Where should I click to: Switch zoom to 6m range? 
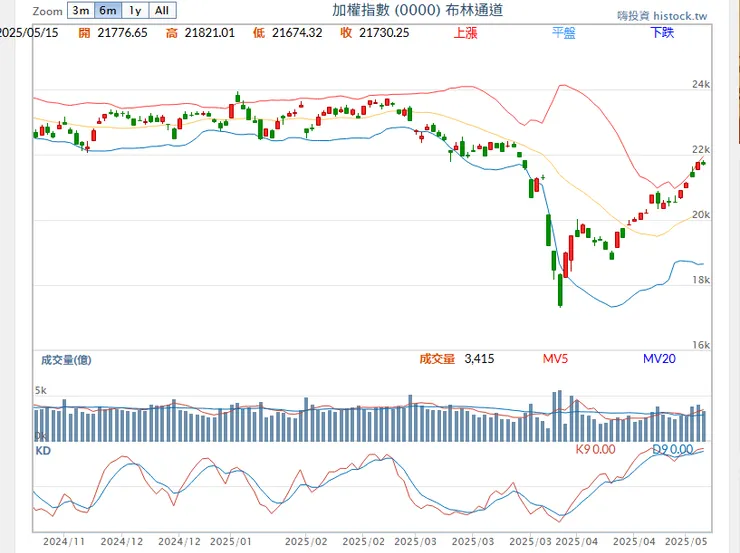click(107, 11)
